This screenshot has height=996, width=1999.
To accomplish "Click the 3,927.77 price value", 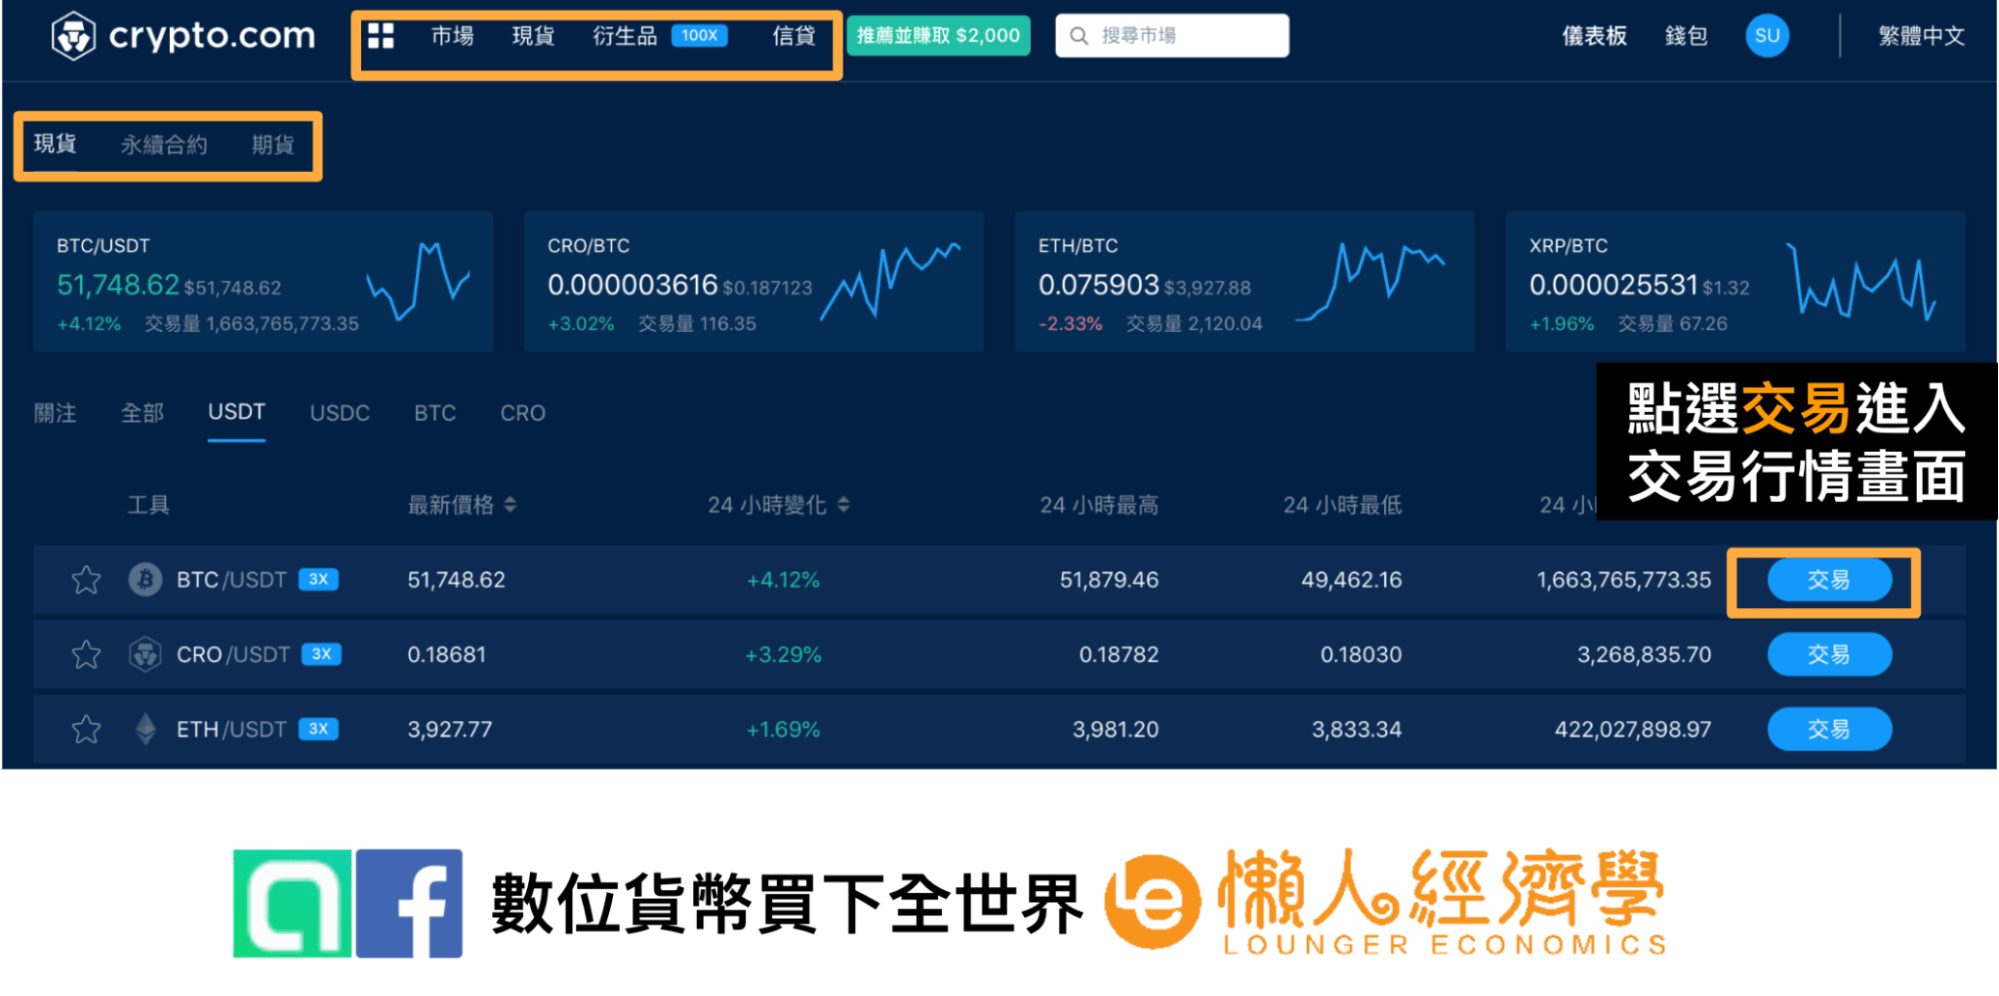I will (x=450, y=730).
